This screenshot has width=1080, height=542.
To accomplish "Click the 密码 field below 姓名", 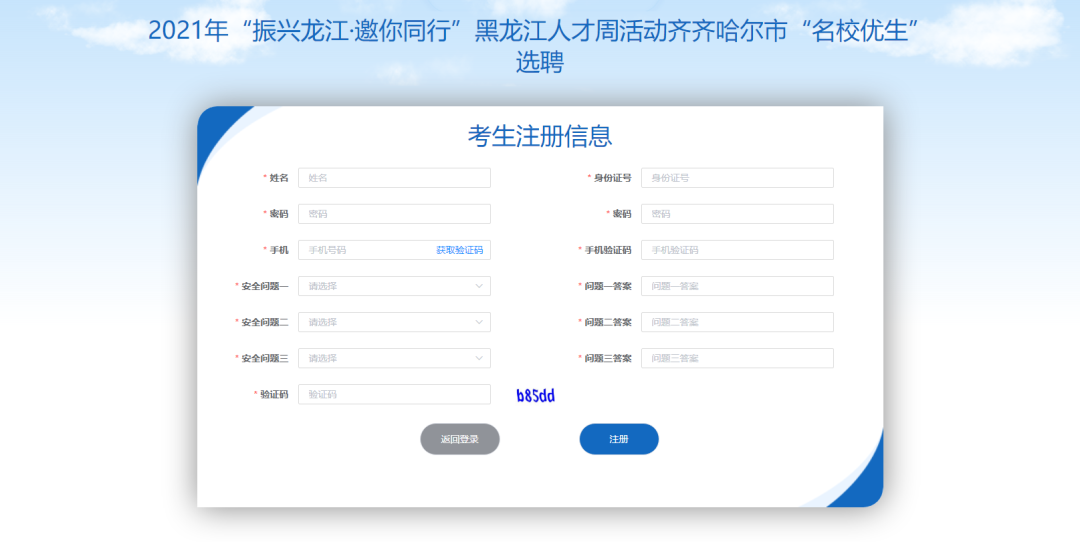I will tap(394, 214).
